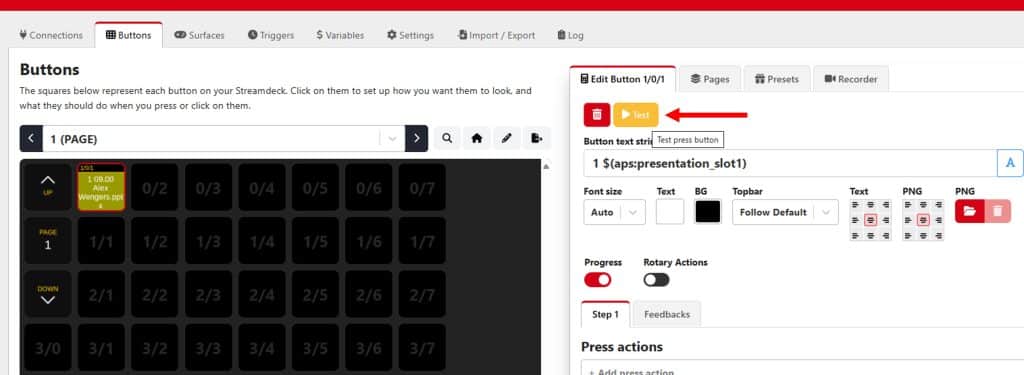Go to the Triggers tab
This screenshot has height=375, width=1024.
271,35
